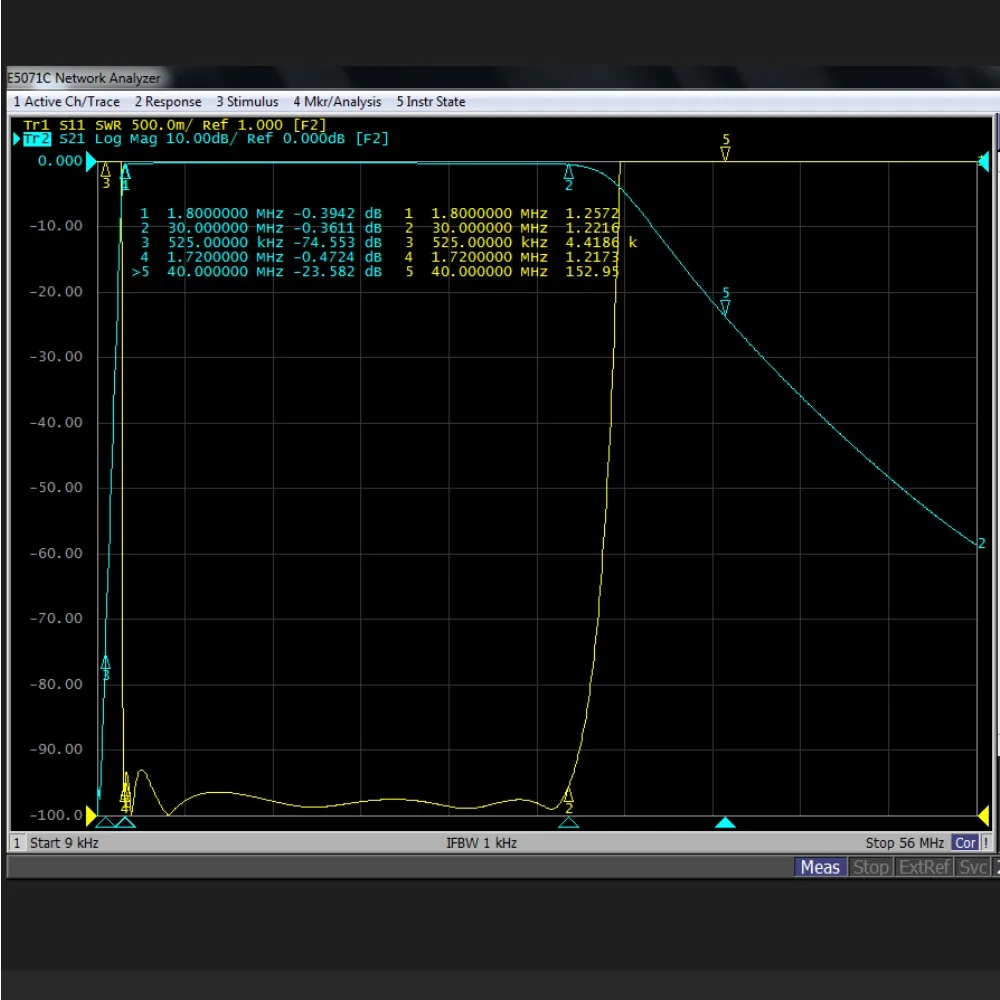
Task: Open the 4 Mkr/Analysis menu
Action: click(337, 101)
